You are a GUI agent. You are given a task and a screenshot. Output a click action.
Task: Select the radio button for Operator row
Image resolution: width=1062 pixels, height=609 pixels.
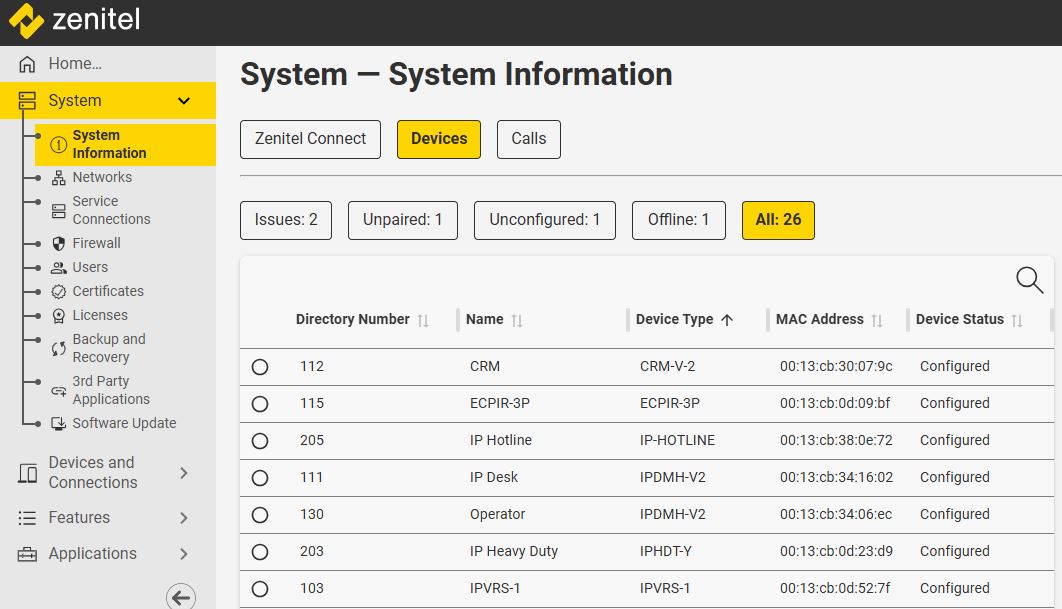pyautogui.click(x=260, y=515)
